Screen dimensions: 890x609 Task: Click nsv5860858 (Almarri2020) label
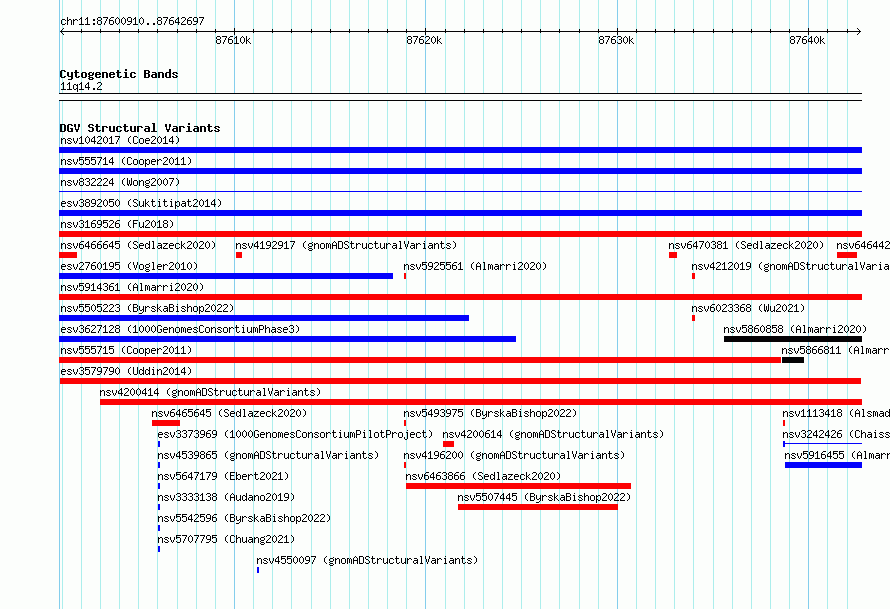(x=795, y=329)
